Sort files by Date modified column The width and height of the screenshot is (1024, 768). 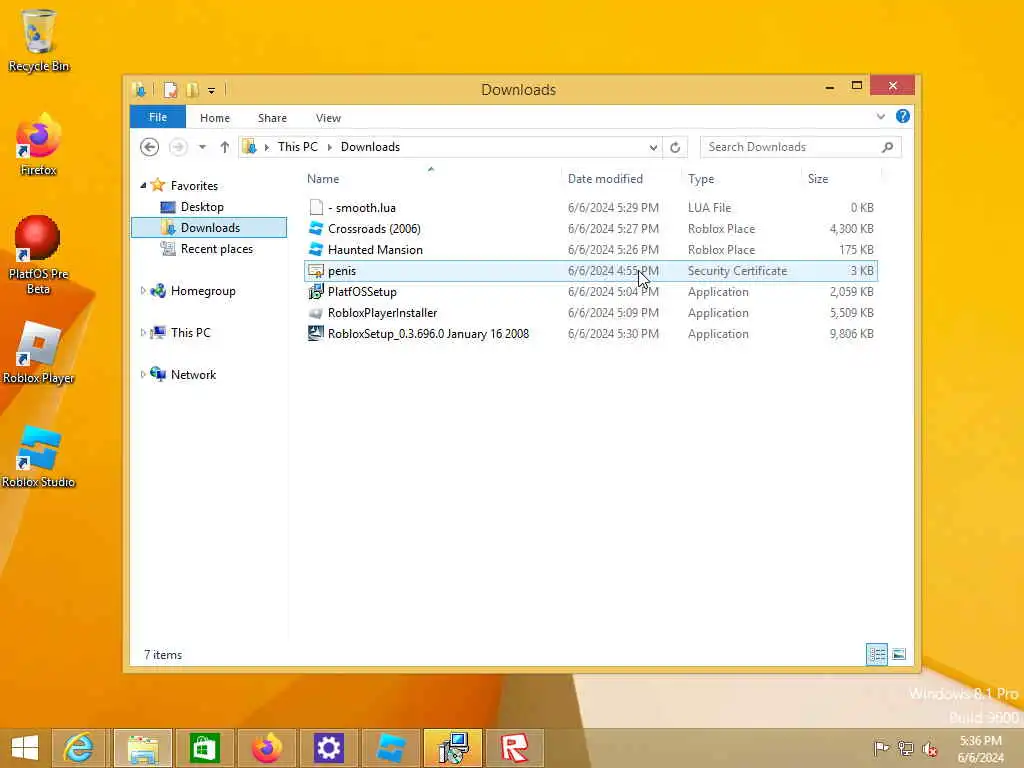click(620, 178)
